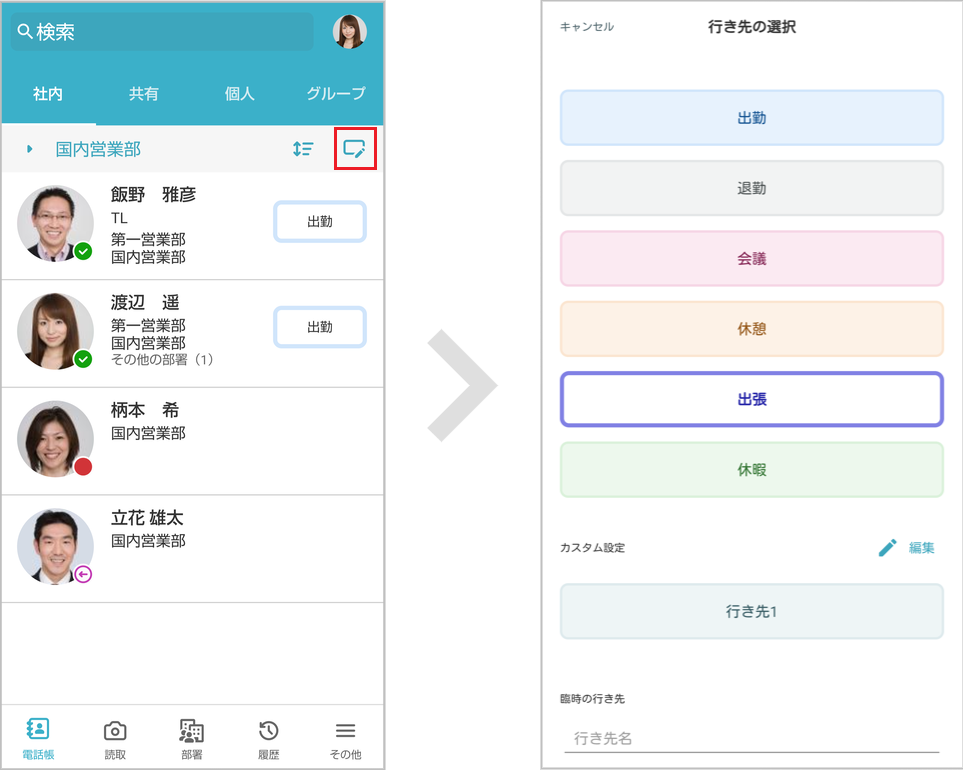Select the 柄本 希 contact name

145,410
